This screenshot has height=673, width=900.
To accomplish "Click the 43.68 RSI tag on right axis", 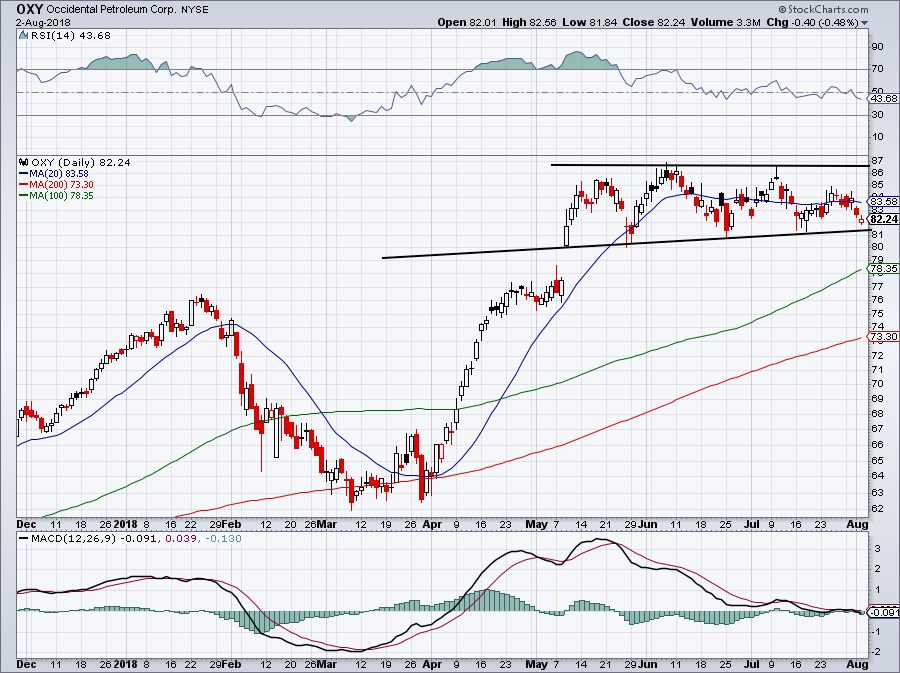I will tap(883, 99).
